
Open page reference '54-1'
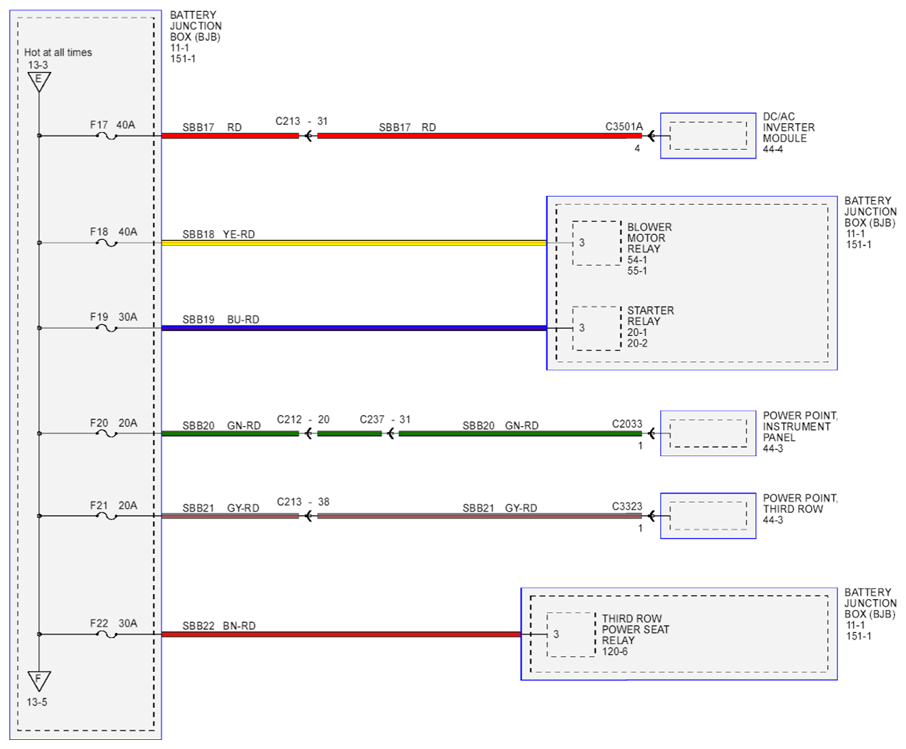coord(637,260)
